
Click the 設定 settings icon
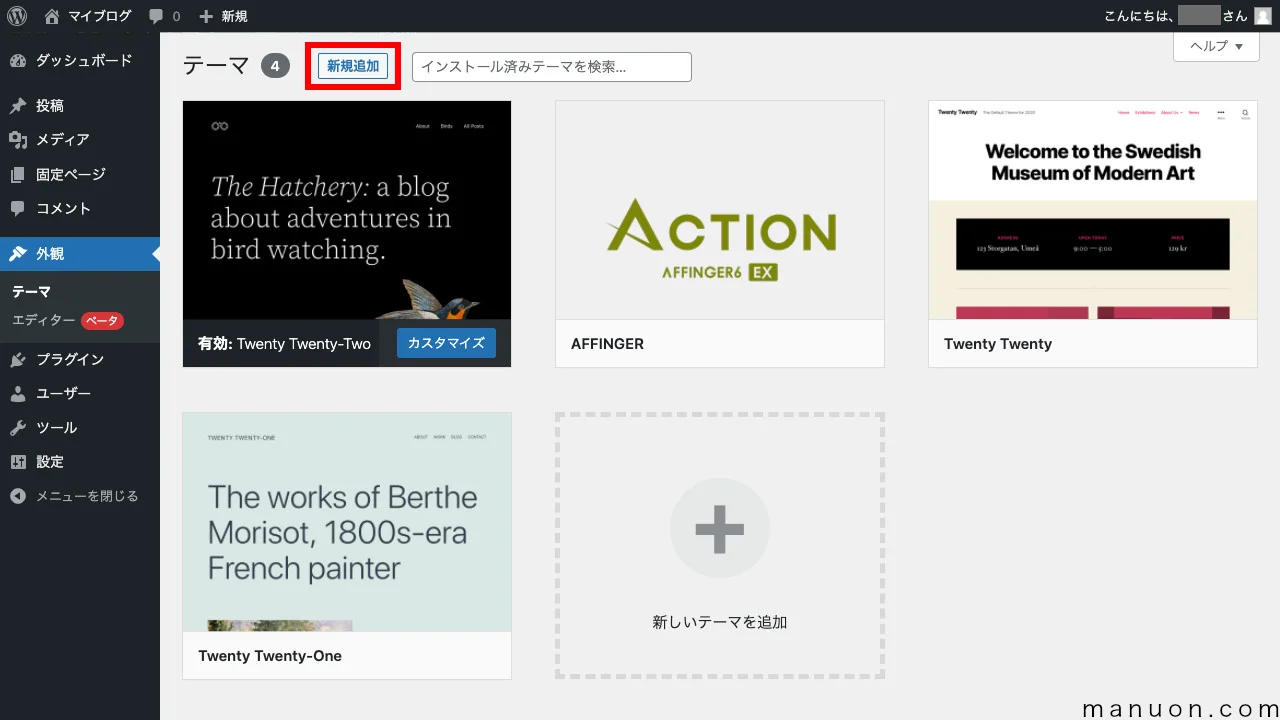coord(18,462)
